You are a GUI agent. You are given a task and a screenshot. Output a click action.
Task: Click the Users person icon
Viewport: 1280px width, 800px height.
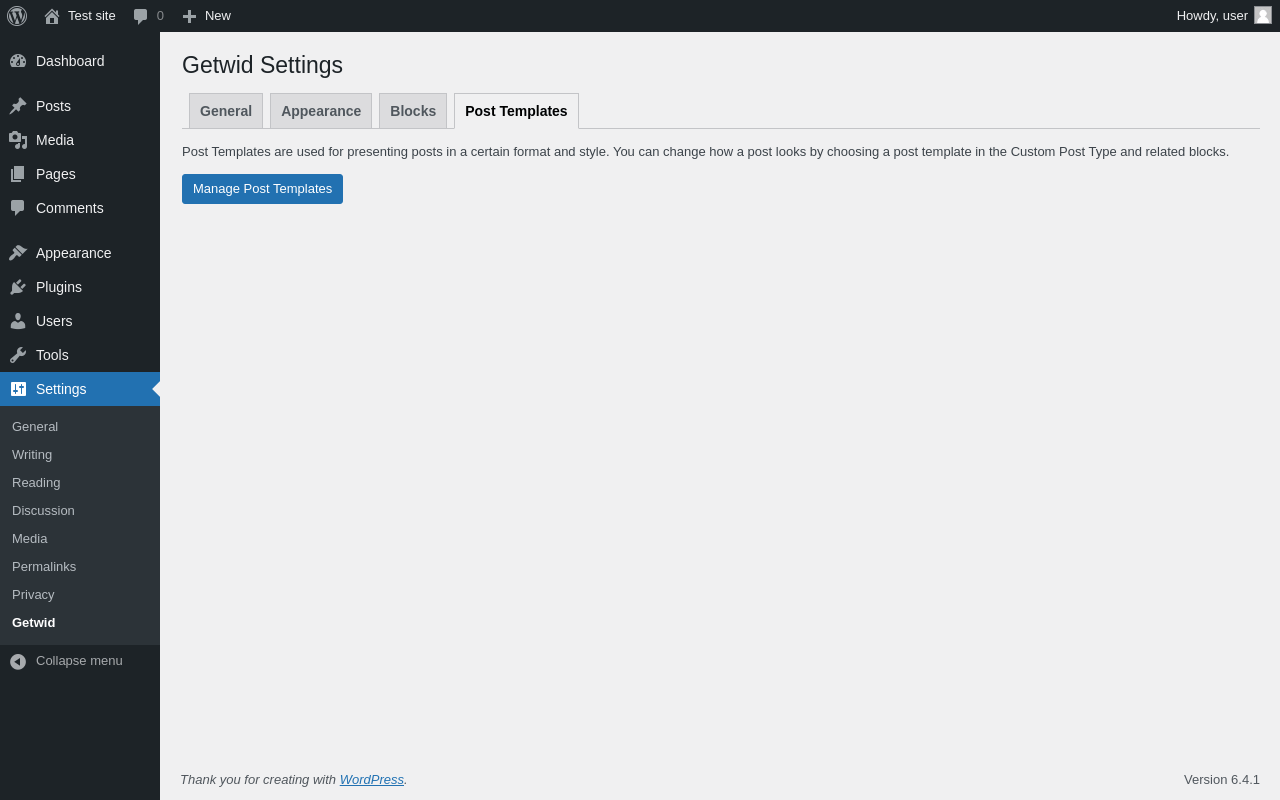(x=18, y=321)
